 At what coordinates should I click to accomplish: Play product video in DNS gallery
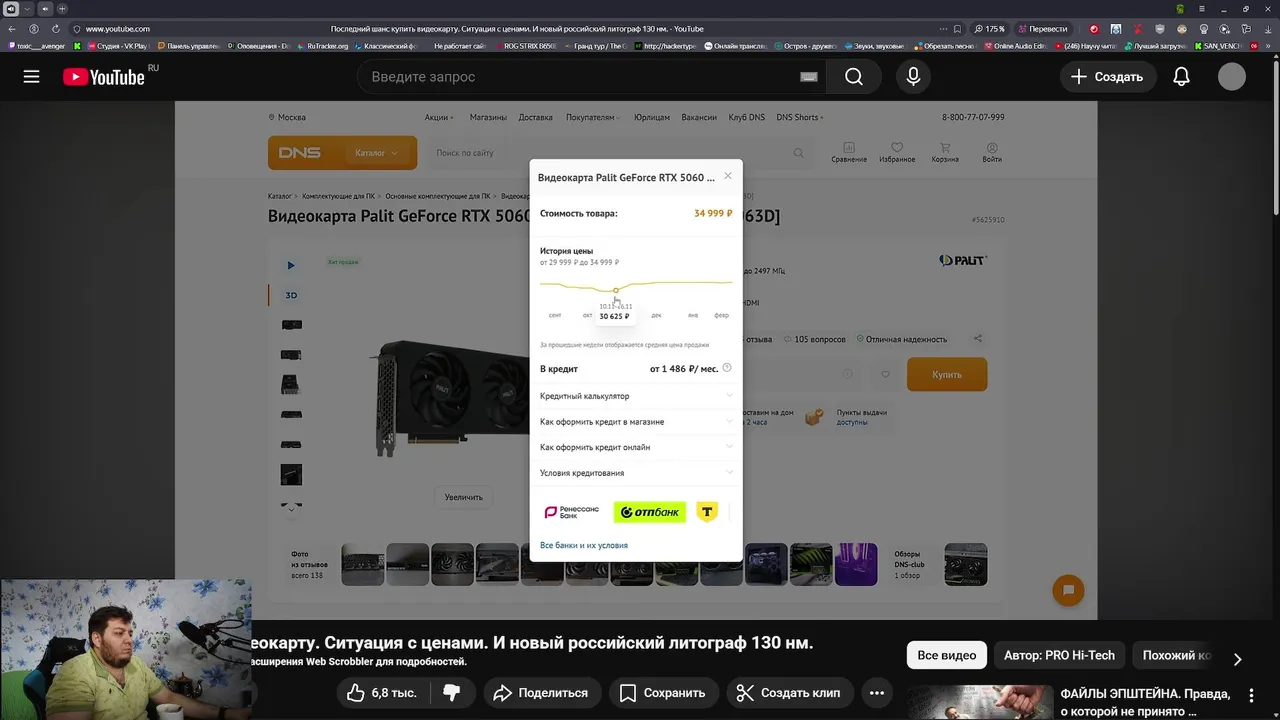[x=291, y=265]
